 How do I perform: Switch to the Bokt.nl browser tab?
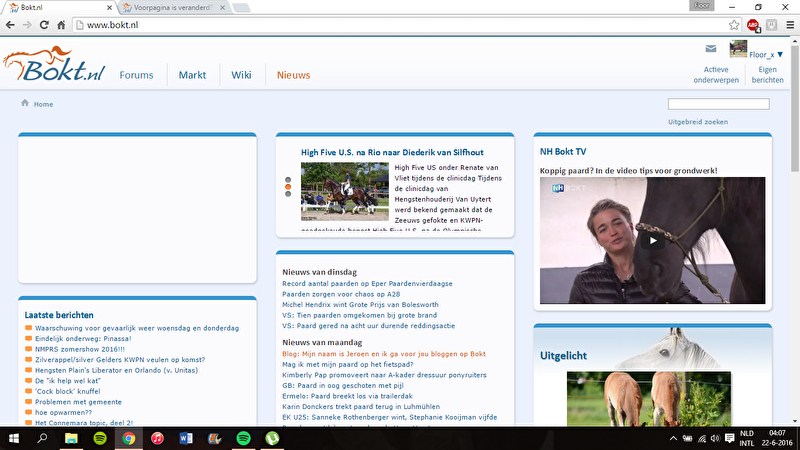pyautogui.click(x=59, y=8)
